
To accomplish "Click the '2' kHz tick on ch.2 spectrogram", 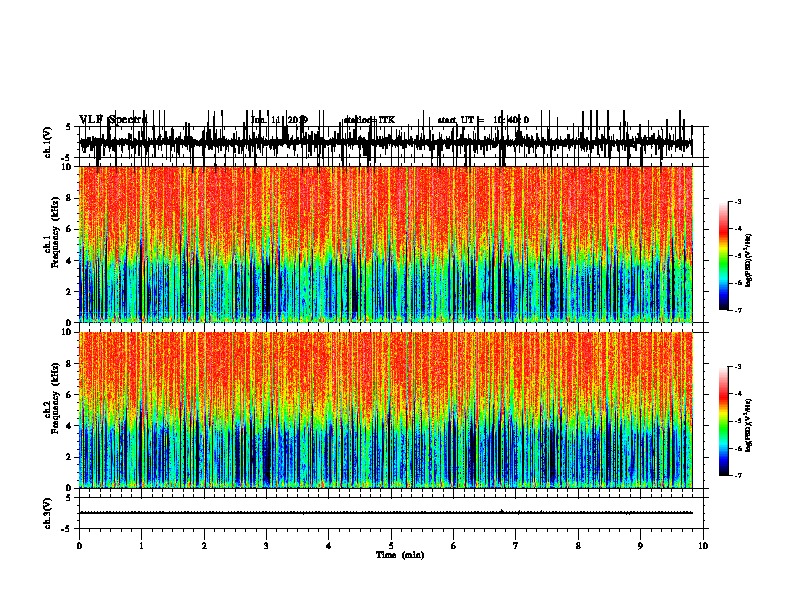I will [70, 457].
